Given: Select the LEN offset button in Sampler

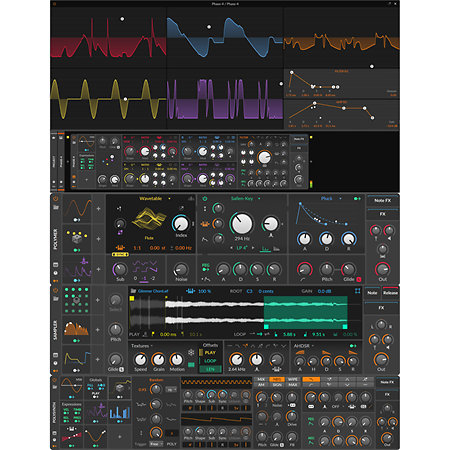Looking at the screenshot, I should (x=210, y=369).
